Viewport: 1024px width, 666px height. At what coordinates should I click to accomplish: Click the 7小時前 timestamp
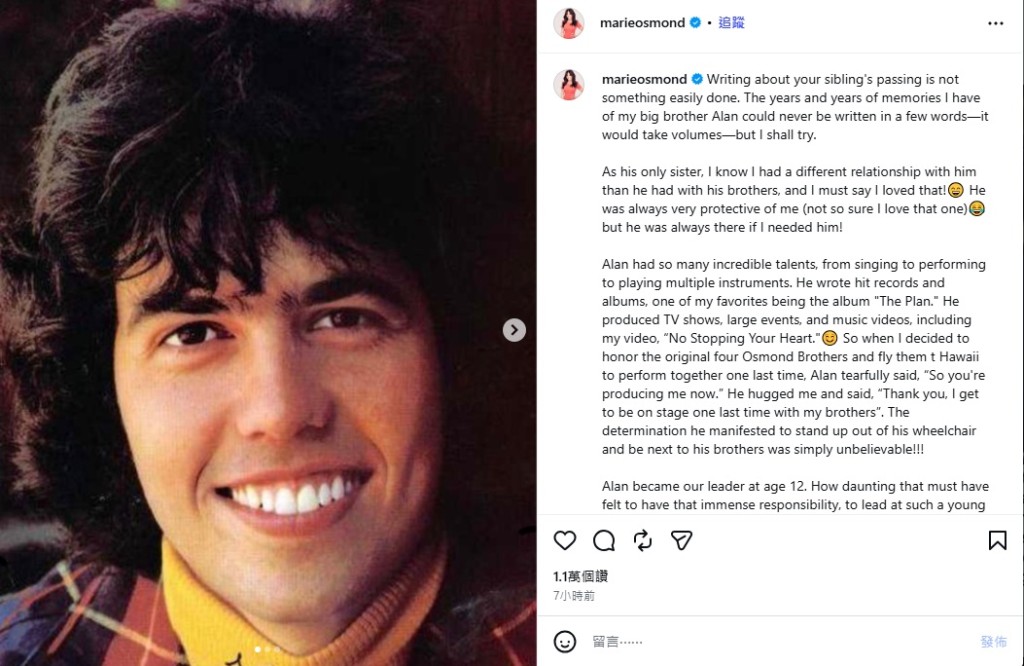tap(574, 596)
